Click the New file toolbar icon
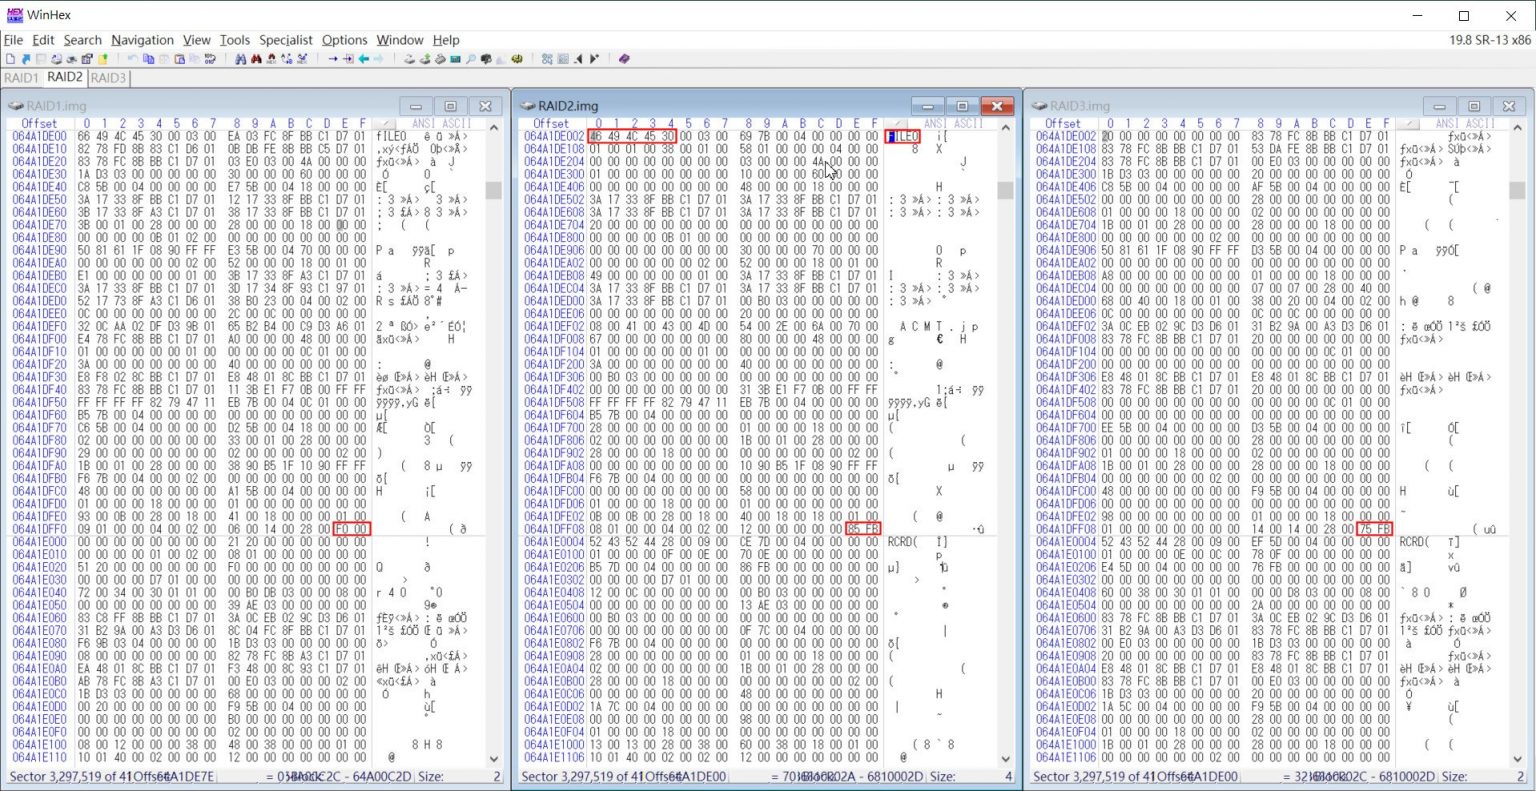This screenshot has height=791, width=1536. pyautogui.click(x=10, y=59)
